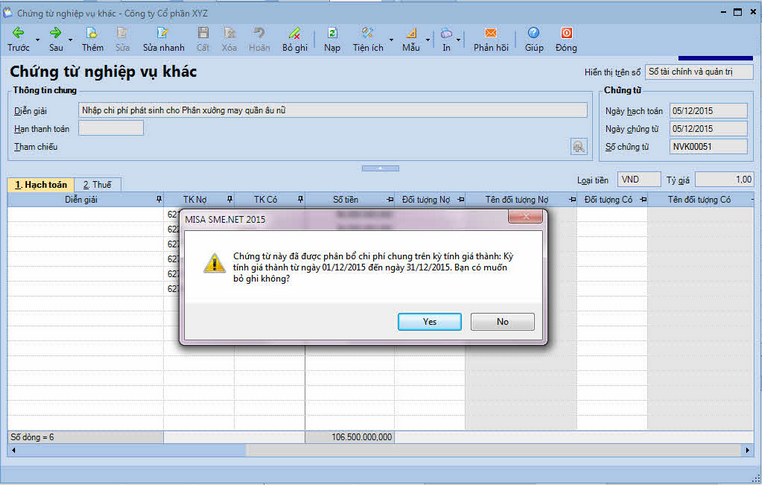Send feedback via Phản hồi

click(491, 39)
